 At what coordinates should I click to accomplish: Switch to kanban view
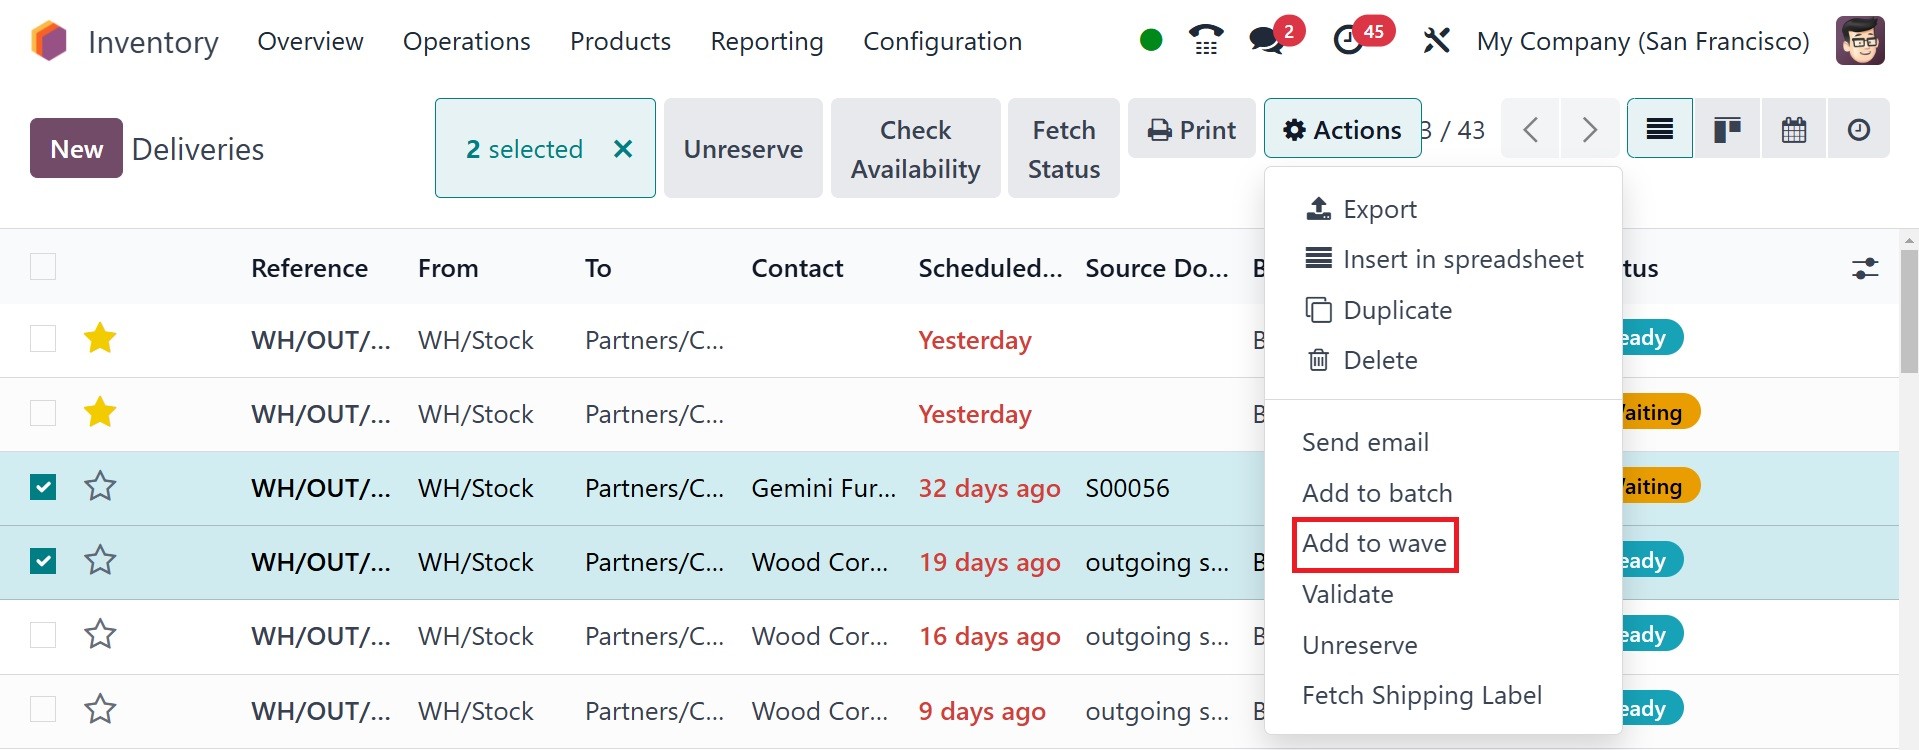pyautogui.click(x=1727, y=129)
